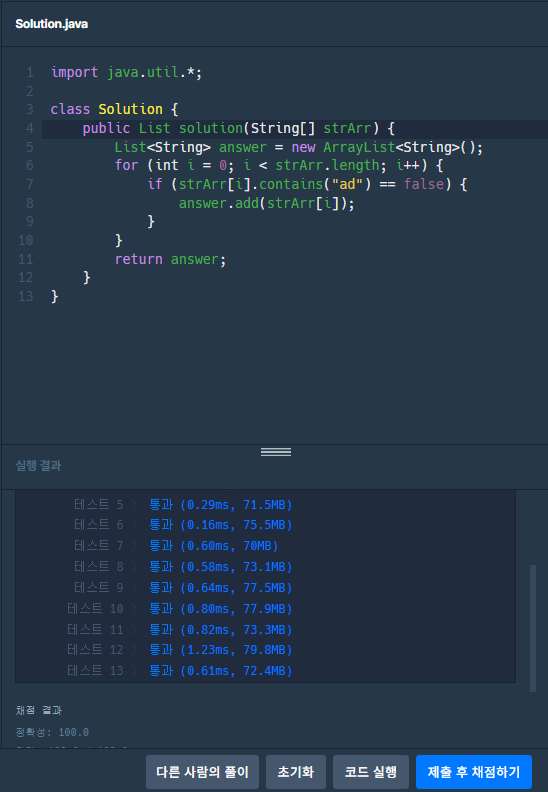Click line number 1 in gutter
Viewport: 548px width, 792px height.
coord(30,73)
